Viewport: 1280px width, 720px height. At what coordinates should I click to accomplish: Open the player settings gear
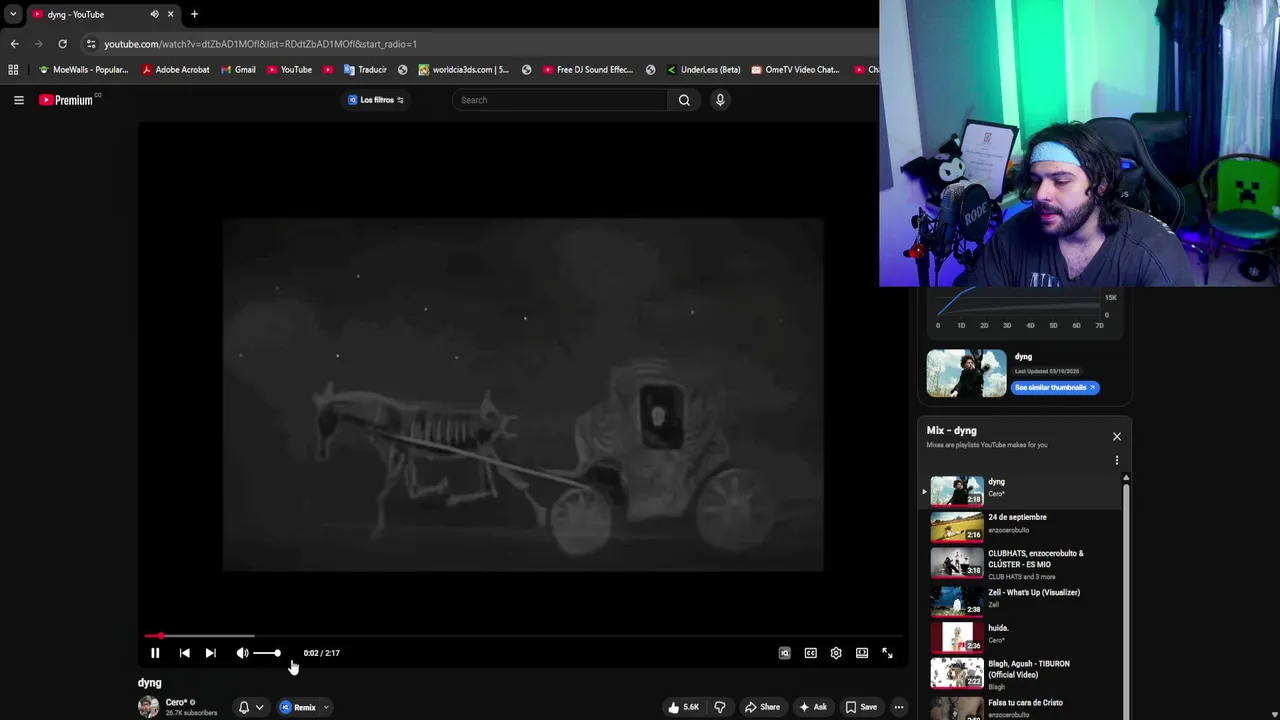pos(836,653)
